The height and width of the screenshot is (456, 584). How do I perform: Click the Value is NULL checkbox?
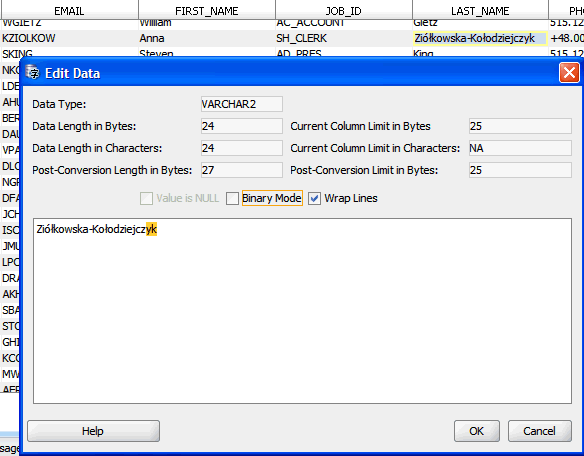pos(146,198)
